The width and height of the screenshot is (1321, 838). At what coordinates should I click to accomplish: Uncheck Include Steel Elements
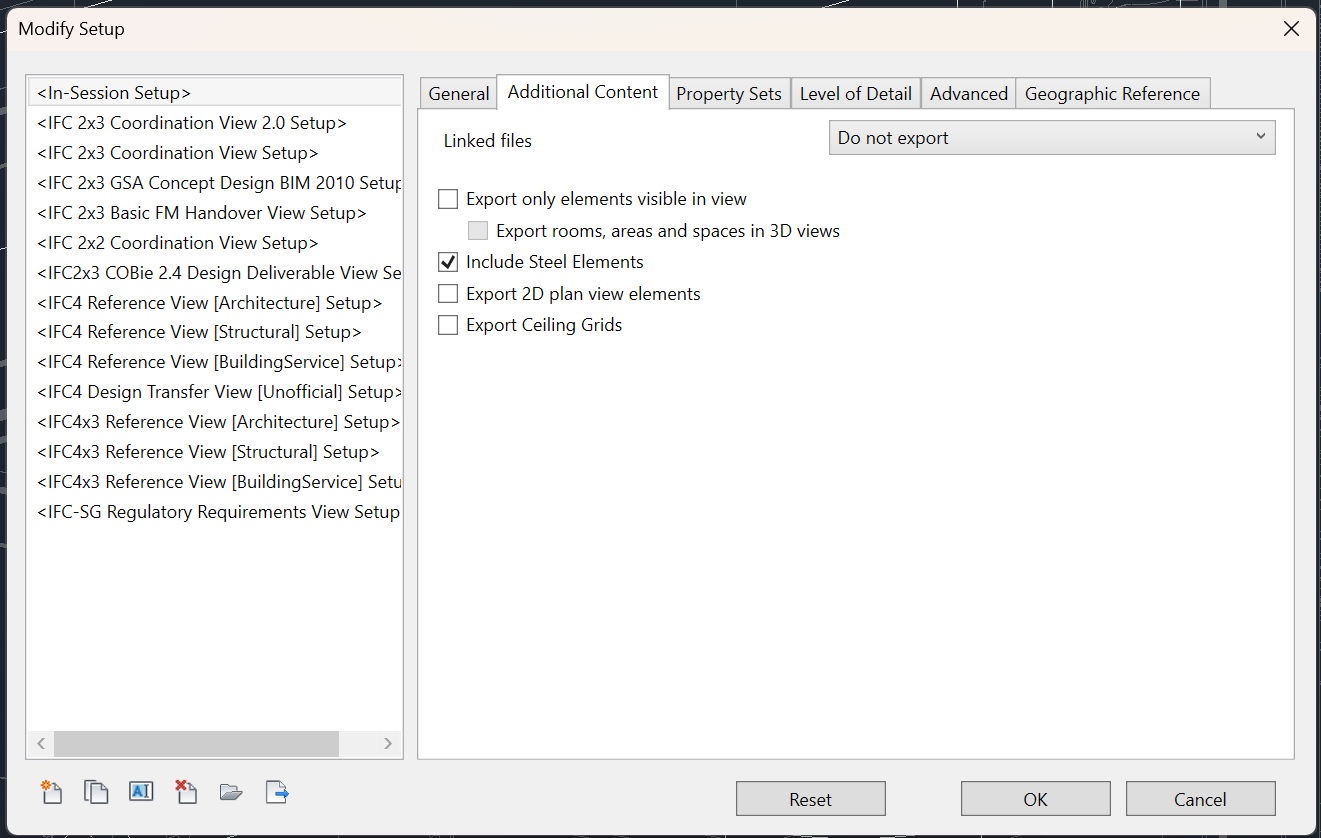[448, 262]
